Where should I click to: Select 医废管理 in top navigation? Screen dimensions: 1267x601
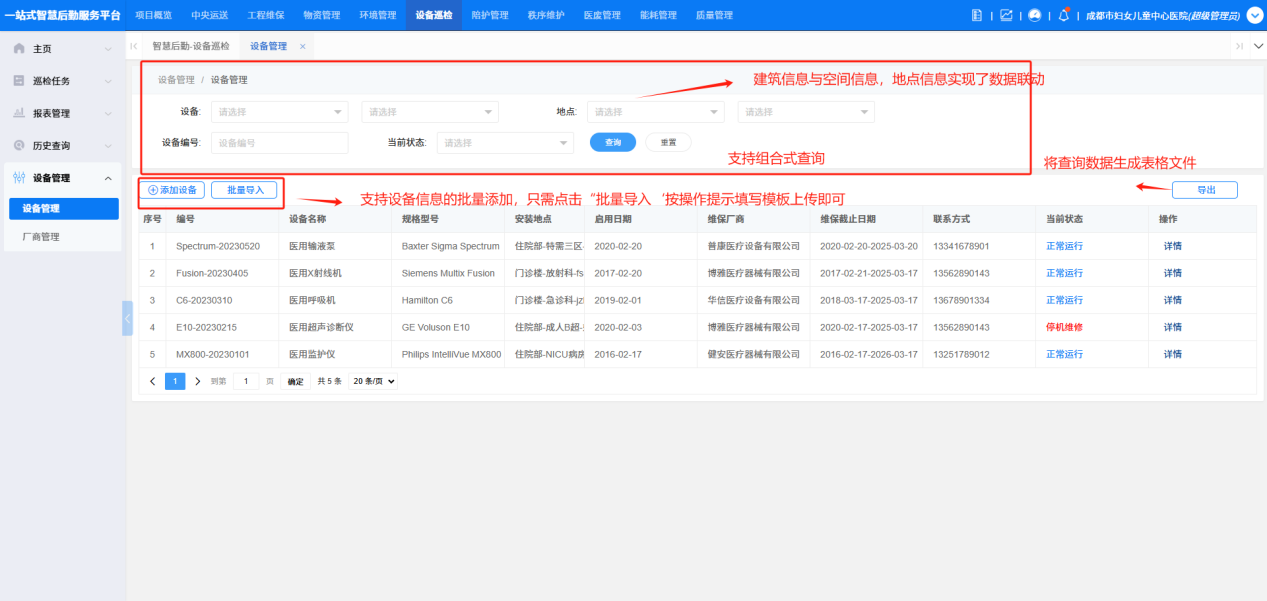click(x=602, y=15)
